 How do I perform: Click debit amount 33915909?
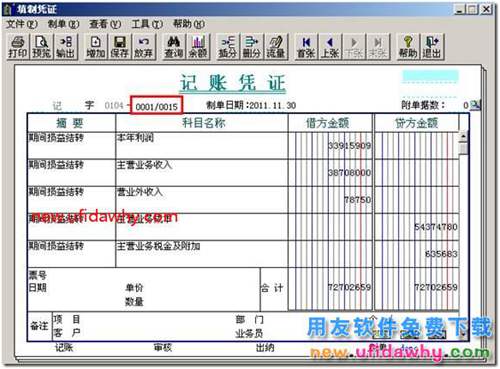click(x=349, y=146)
